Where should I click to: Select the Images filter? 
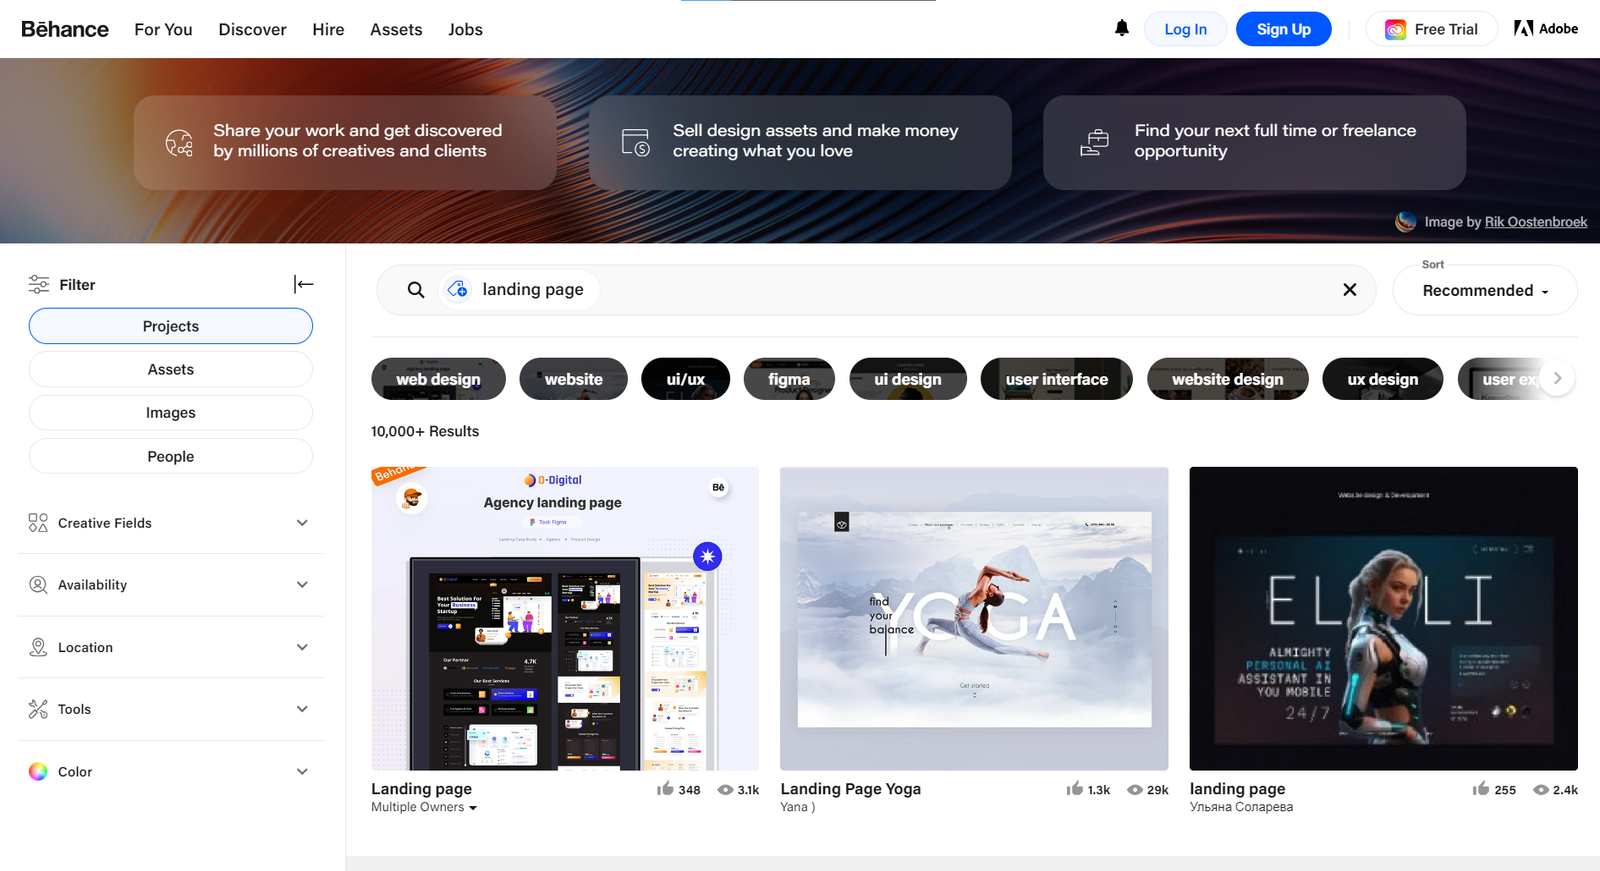[x=171, y=412]
